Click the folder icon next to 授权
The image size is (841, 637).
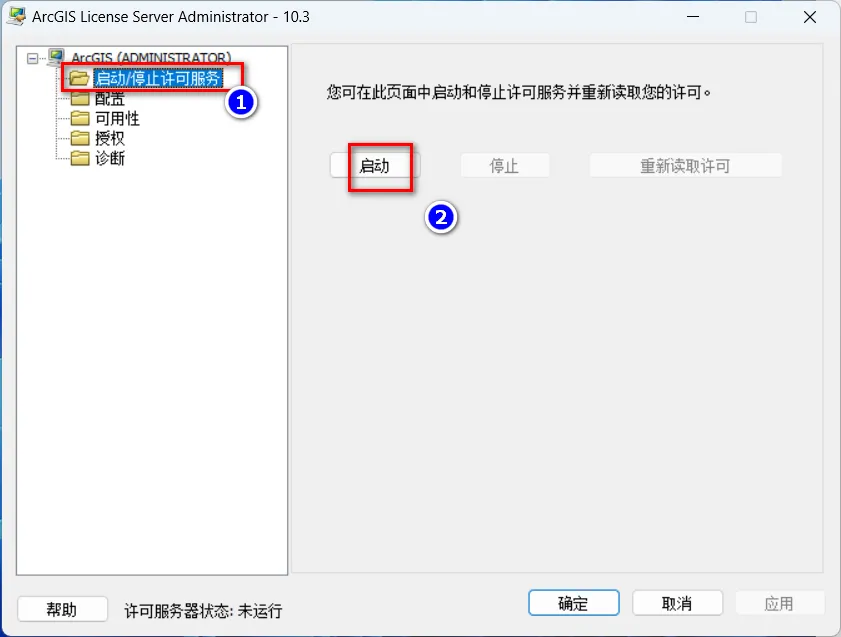point(80,138)
